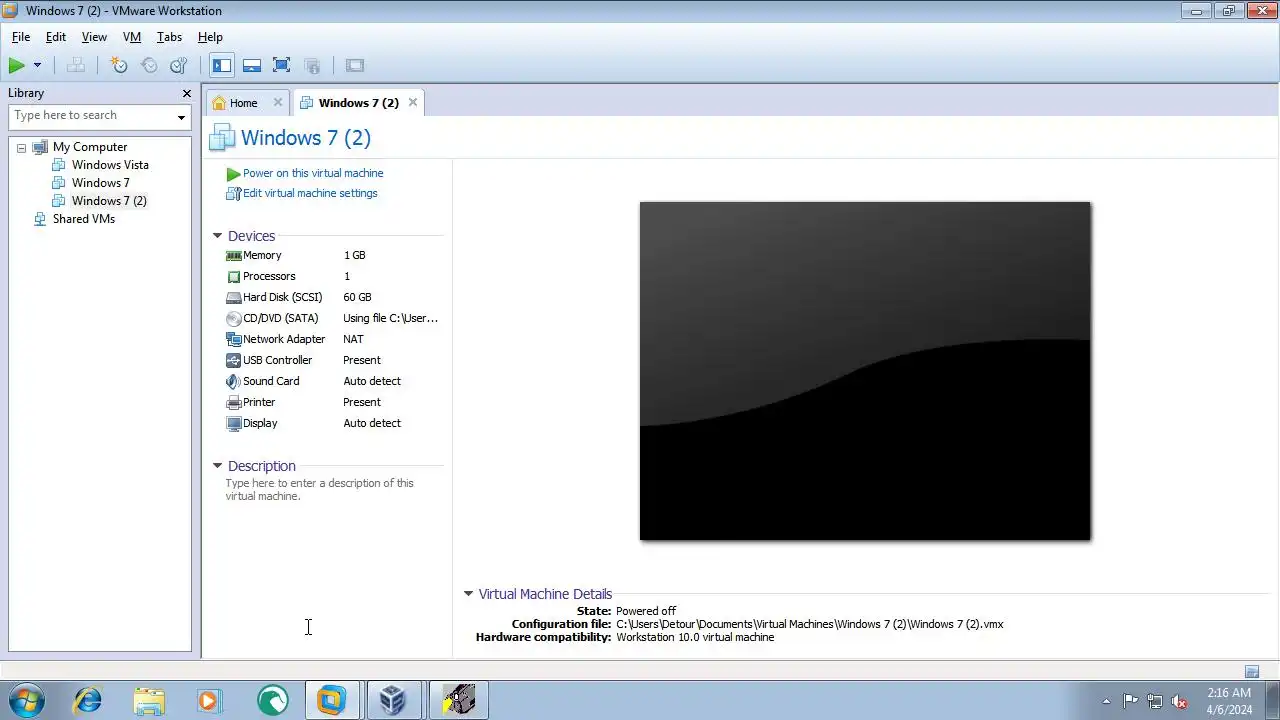This screenshot has height=720, width=1280.
Task: Select Windows 7 (2) in the library
Action: tap(109, 201)
